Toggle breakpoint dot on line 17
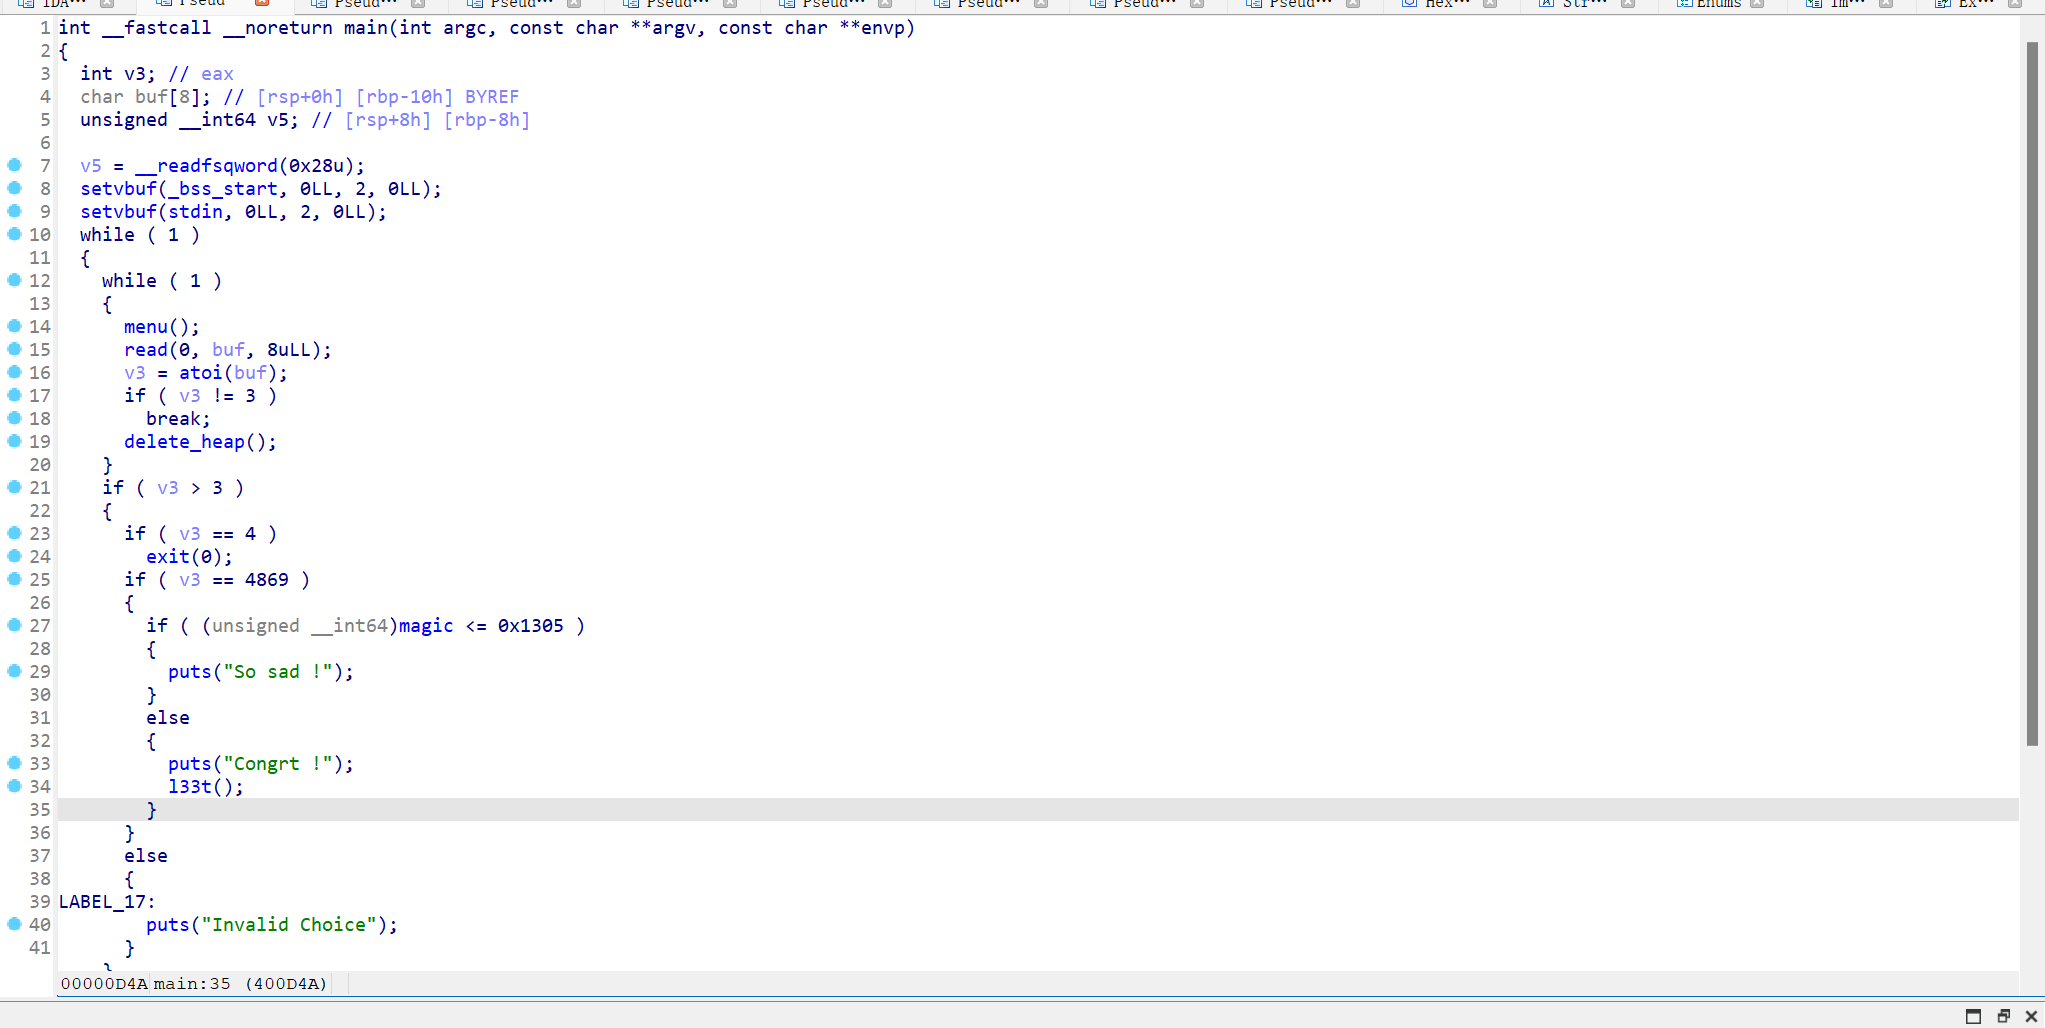The image size is (2045, 1028). (14, 395)
